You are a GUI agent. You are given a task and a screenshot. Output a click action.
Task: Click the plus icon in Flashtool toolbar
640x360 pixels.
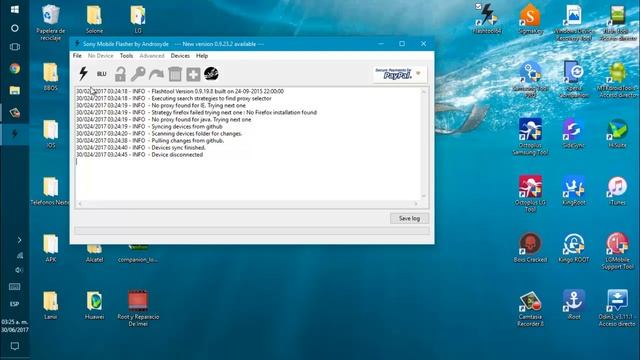pyautogui.click(x=193, y=74)
